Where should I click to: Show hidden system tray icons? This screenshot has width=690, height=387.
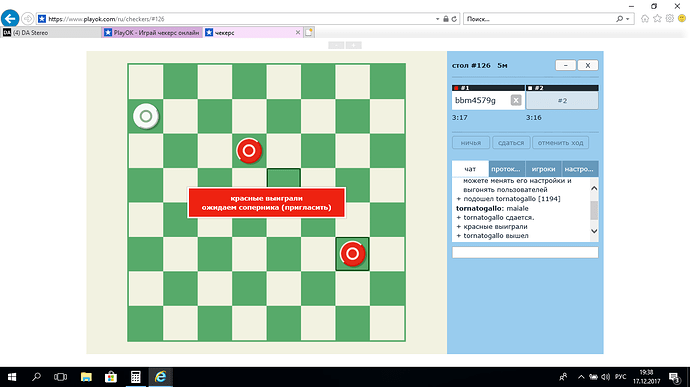click(581, 377)
